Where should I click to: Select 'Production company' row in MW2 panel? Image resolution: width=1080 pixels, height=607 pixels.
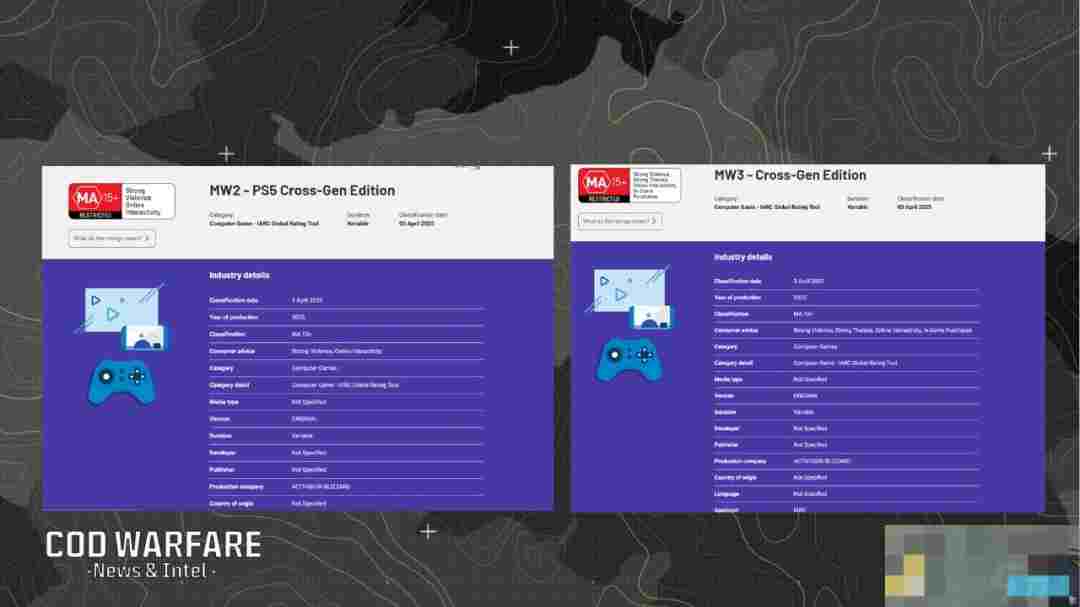tap(346, 486)
